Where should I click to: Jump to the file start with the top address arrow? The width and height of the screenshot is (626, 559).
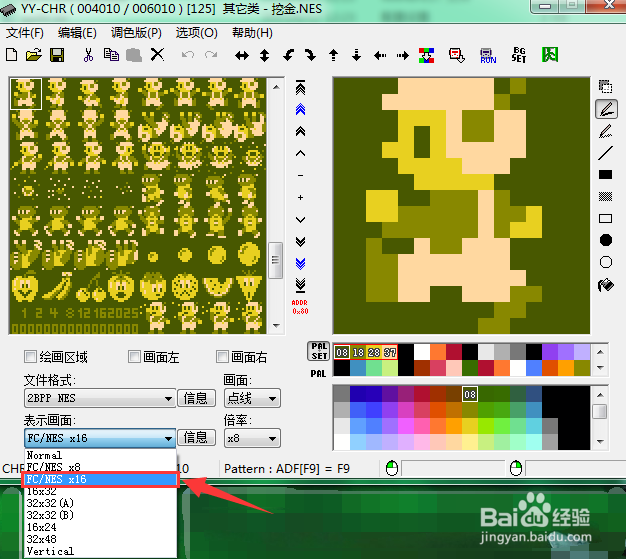click(x=300, y=87)
